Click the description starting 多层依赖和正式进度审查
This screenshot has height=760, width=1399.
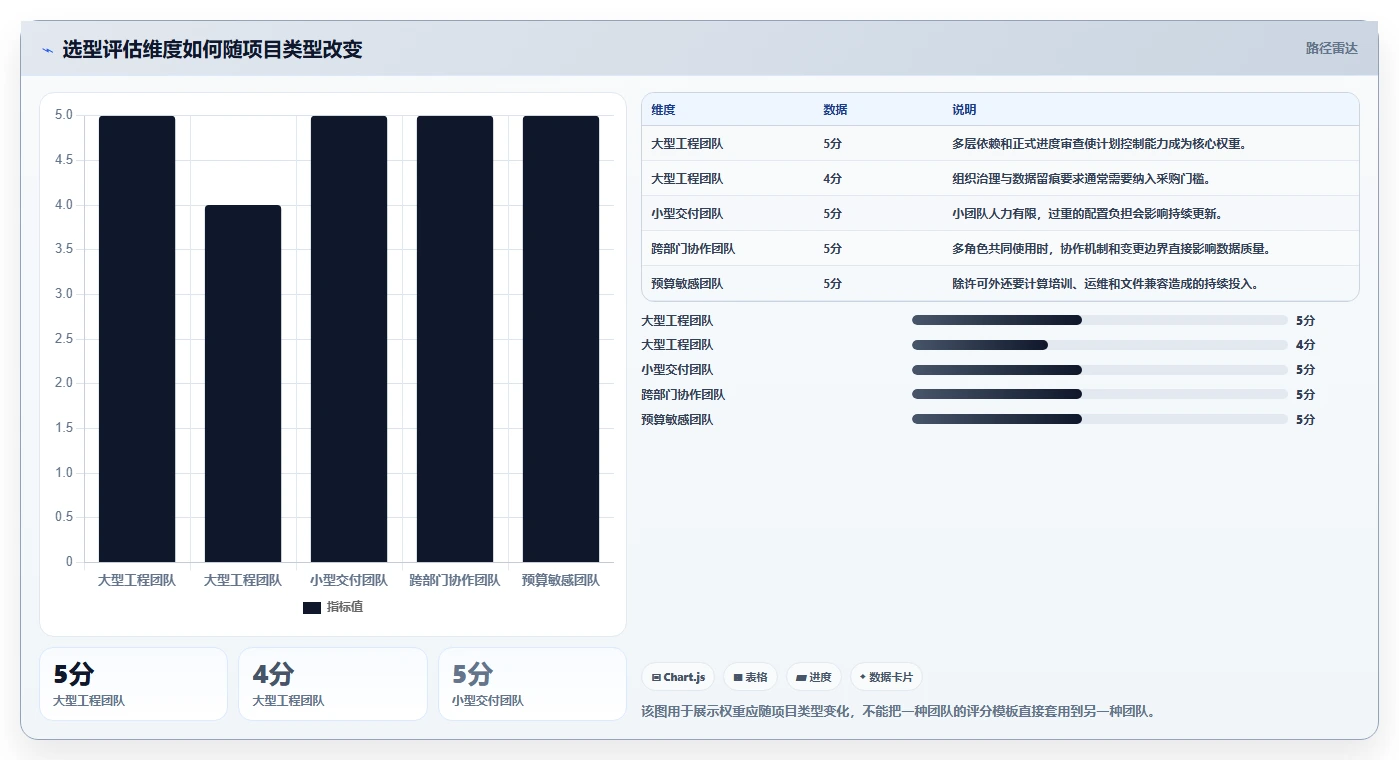click(1098, 144)
